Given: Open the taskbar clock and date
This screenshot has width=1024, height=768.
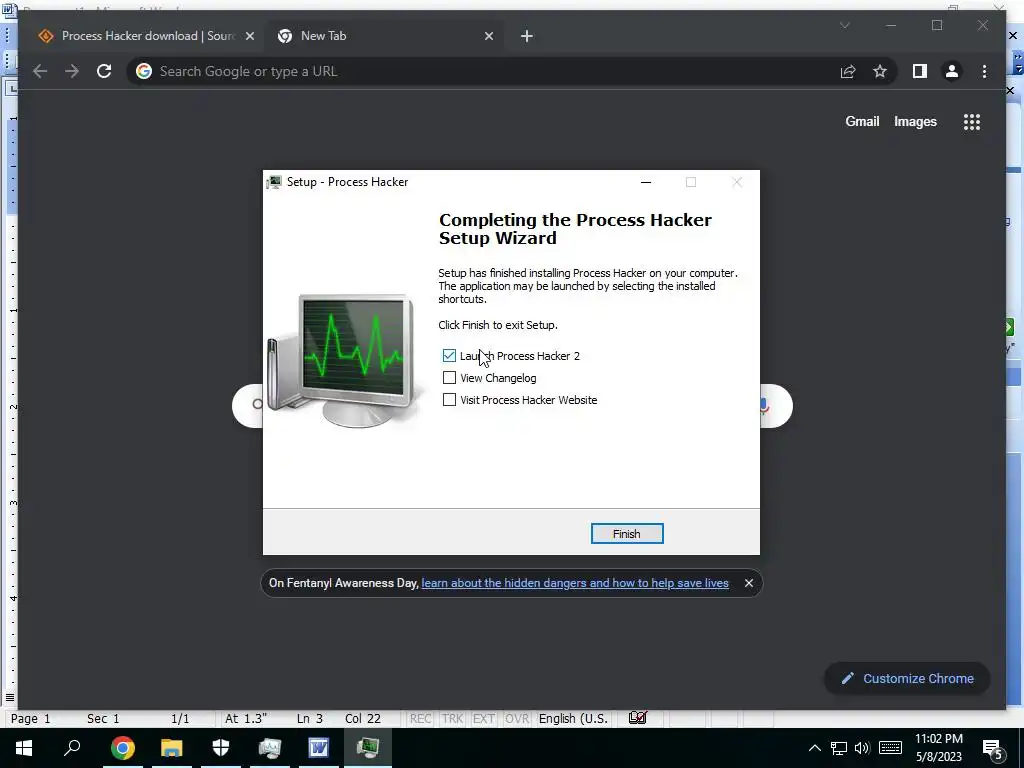Looking at the screenshot, I should coord(938,748).
